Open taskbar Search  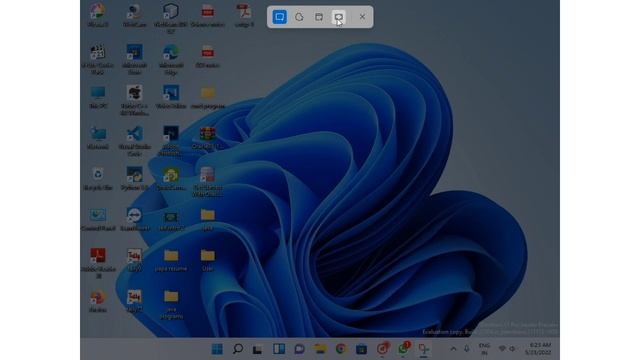pos(238,349)
